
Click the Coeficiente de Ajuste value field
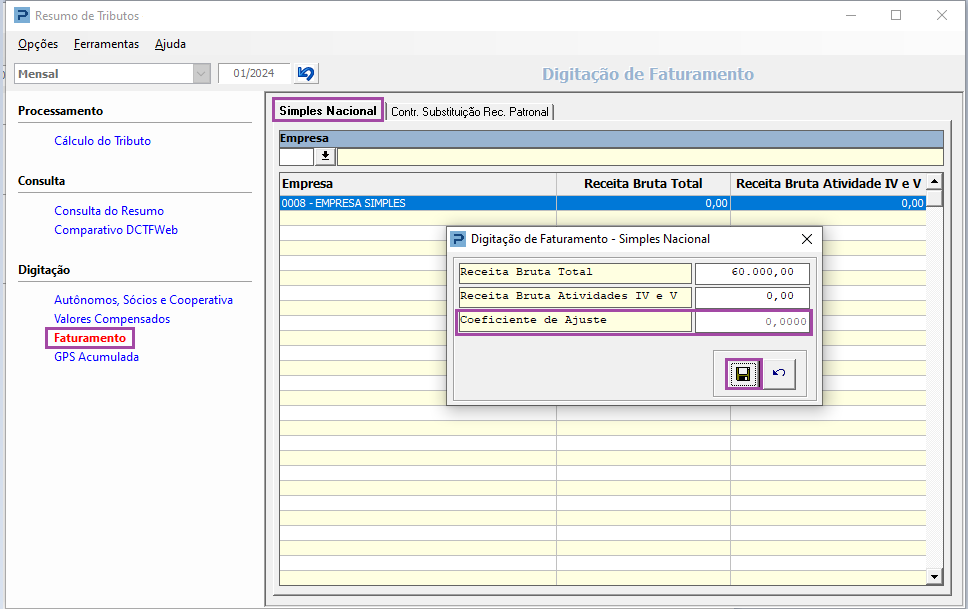click(x=752, y=322)
